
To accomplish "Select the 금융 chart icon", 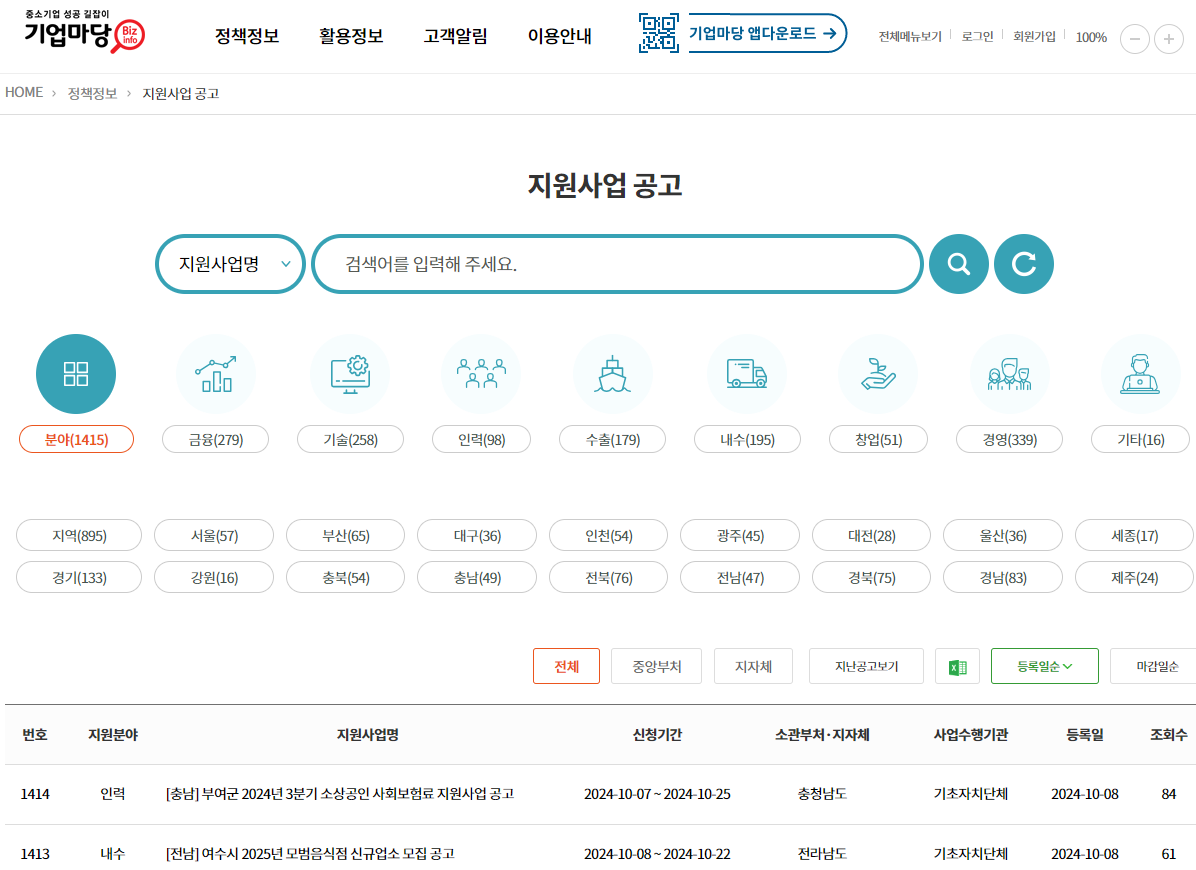I will pos(216,374).
